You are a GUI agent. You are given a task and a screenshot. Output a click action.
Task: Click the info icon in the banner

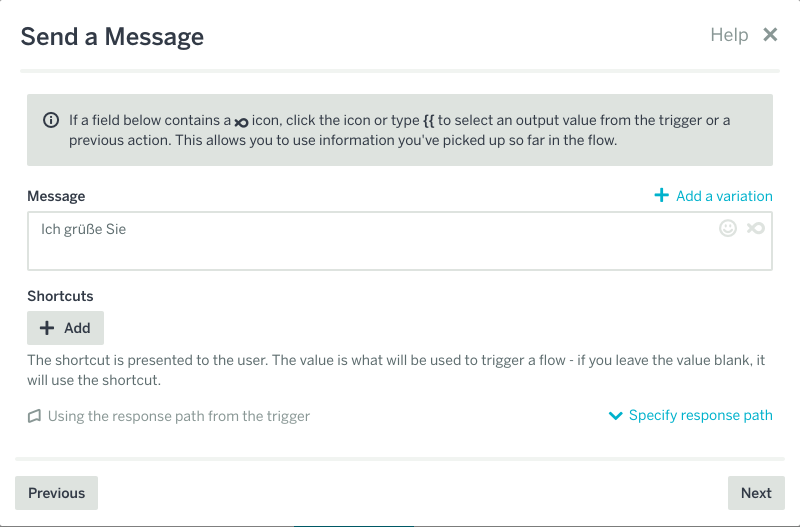point(51,120)
